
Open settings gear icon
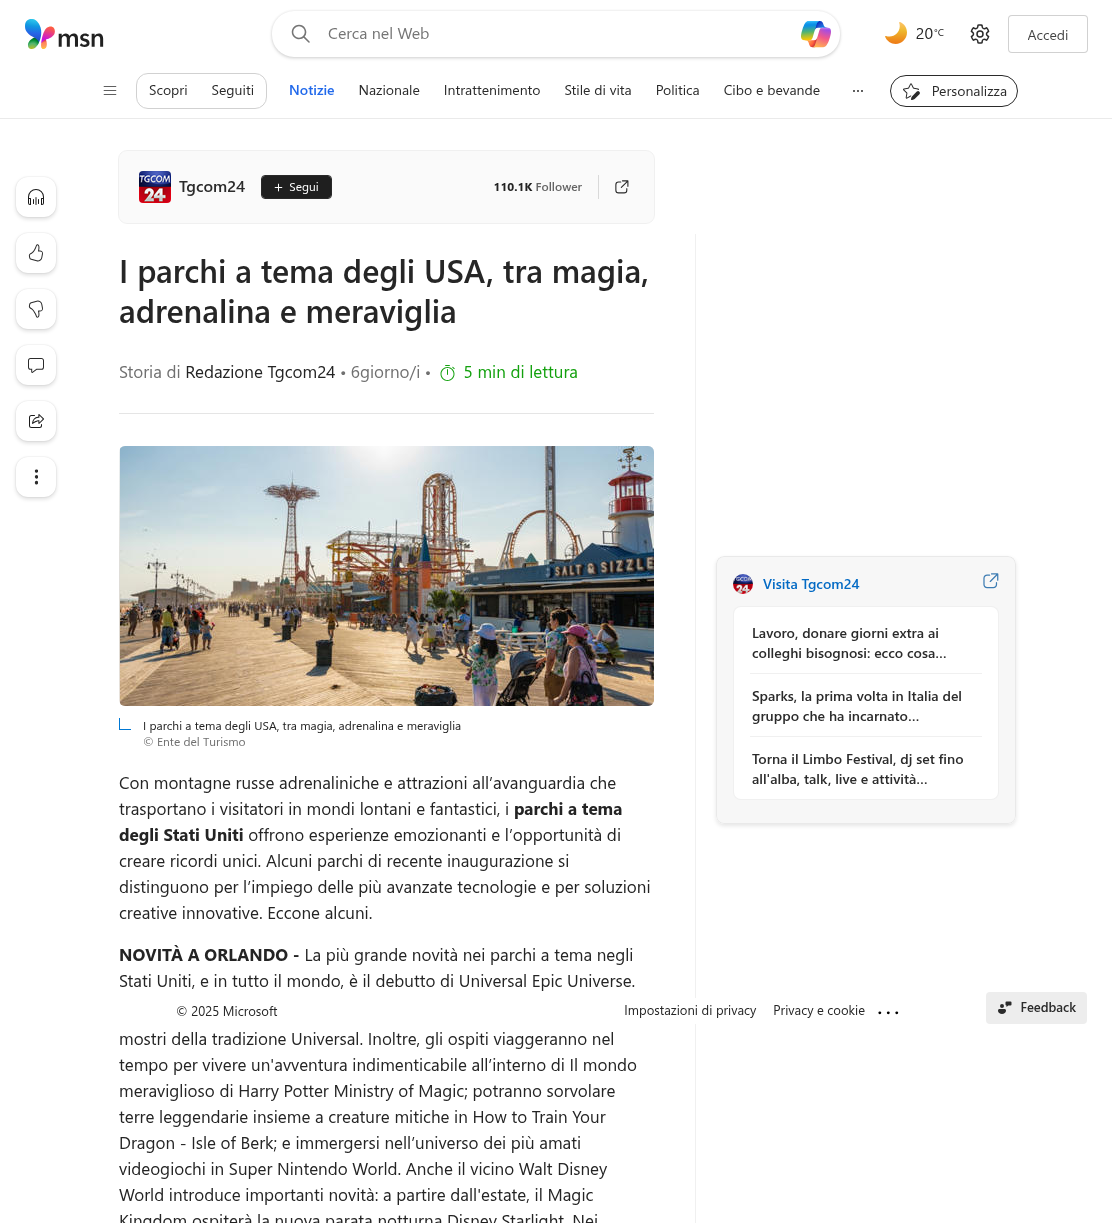980,34
